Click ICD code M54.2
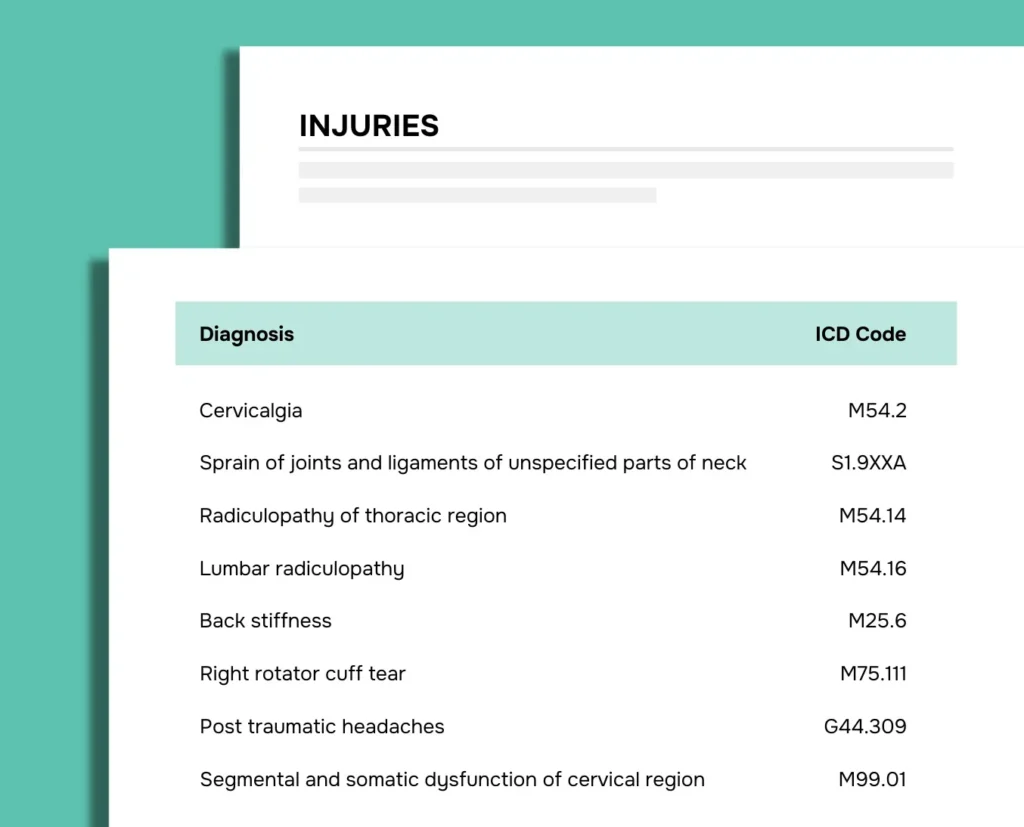Screen dimensions: 1024x827 [877, 410]
